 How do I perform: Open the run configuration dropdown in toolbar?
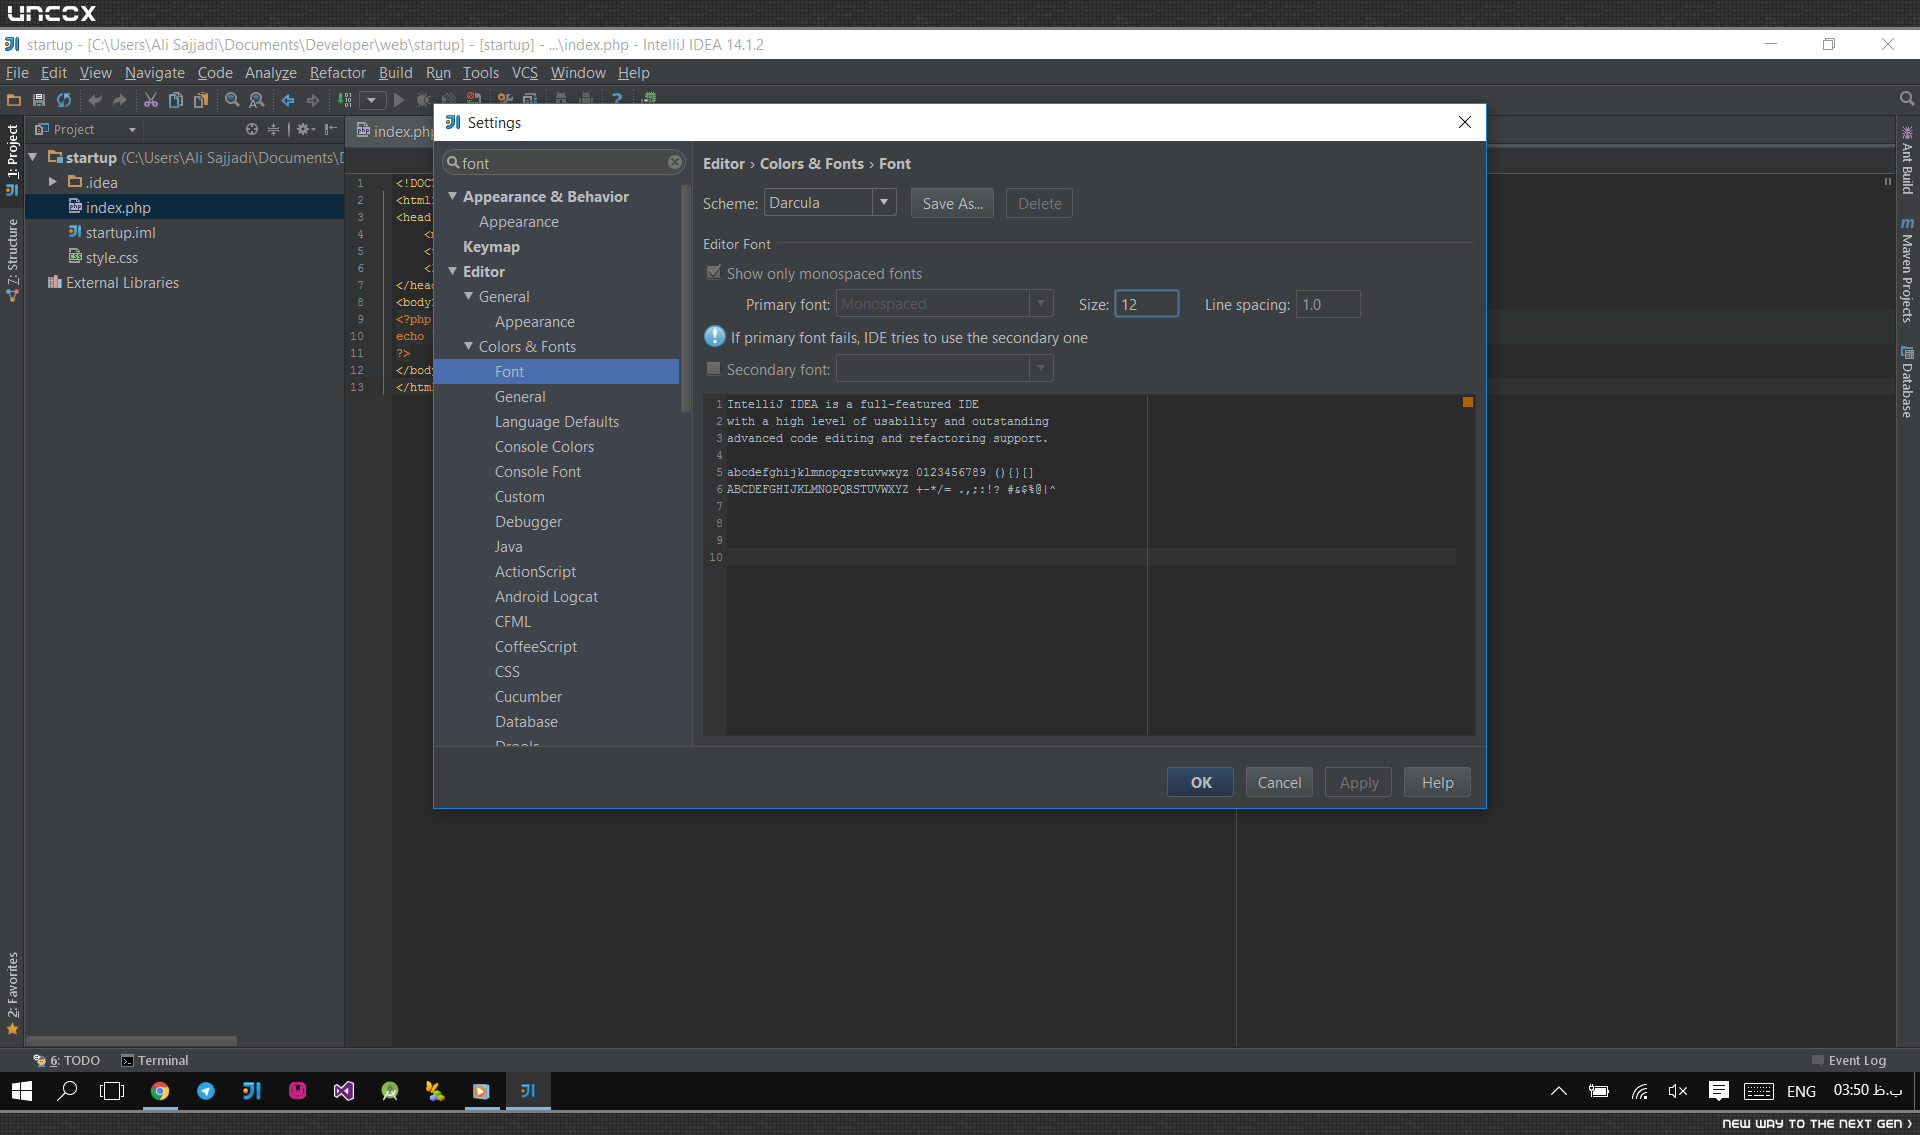point(372,100)
